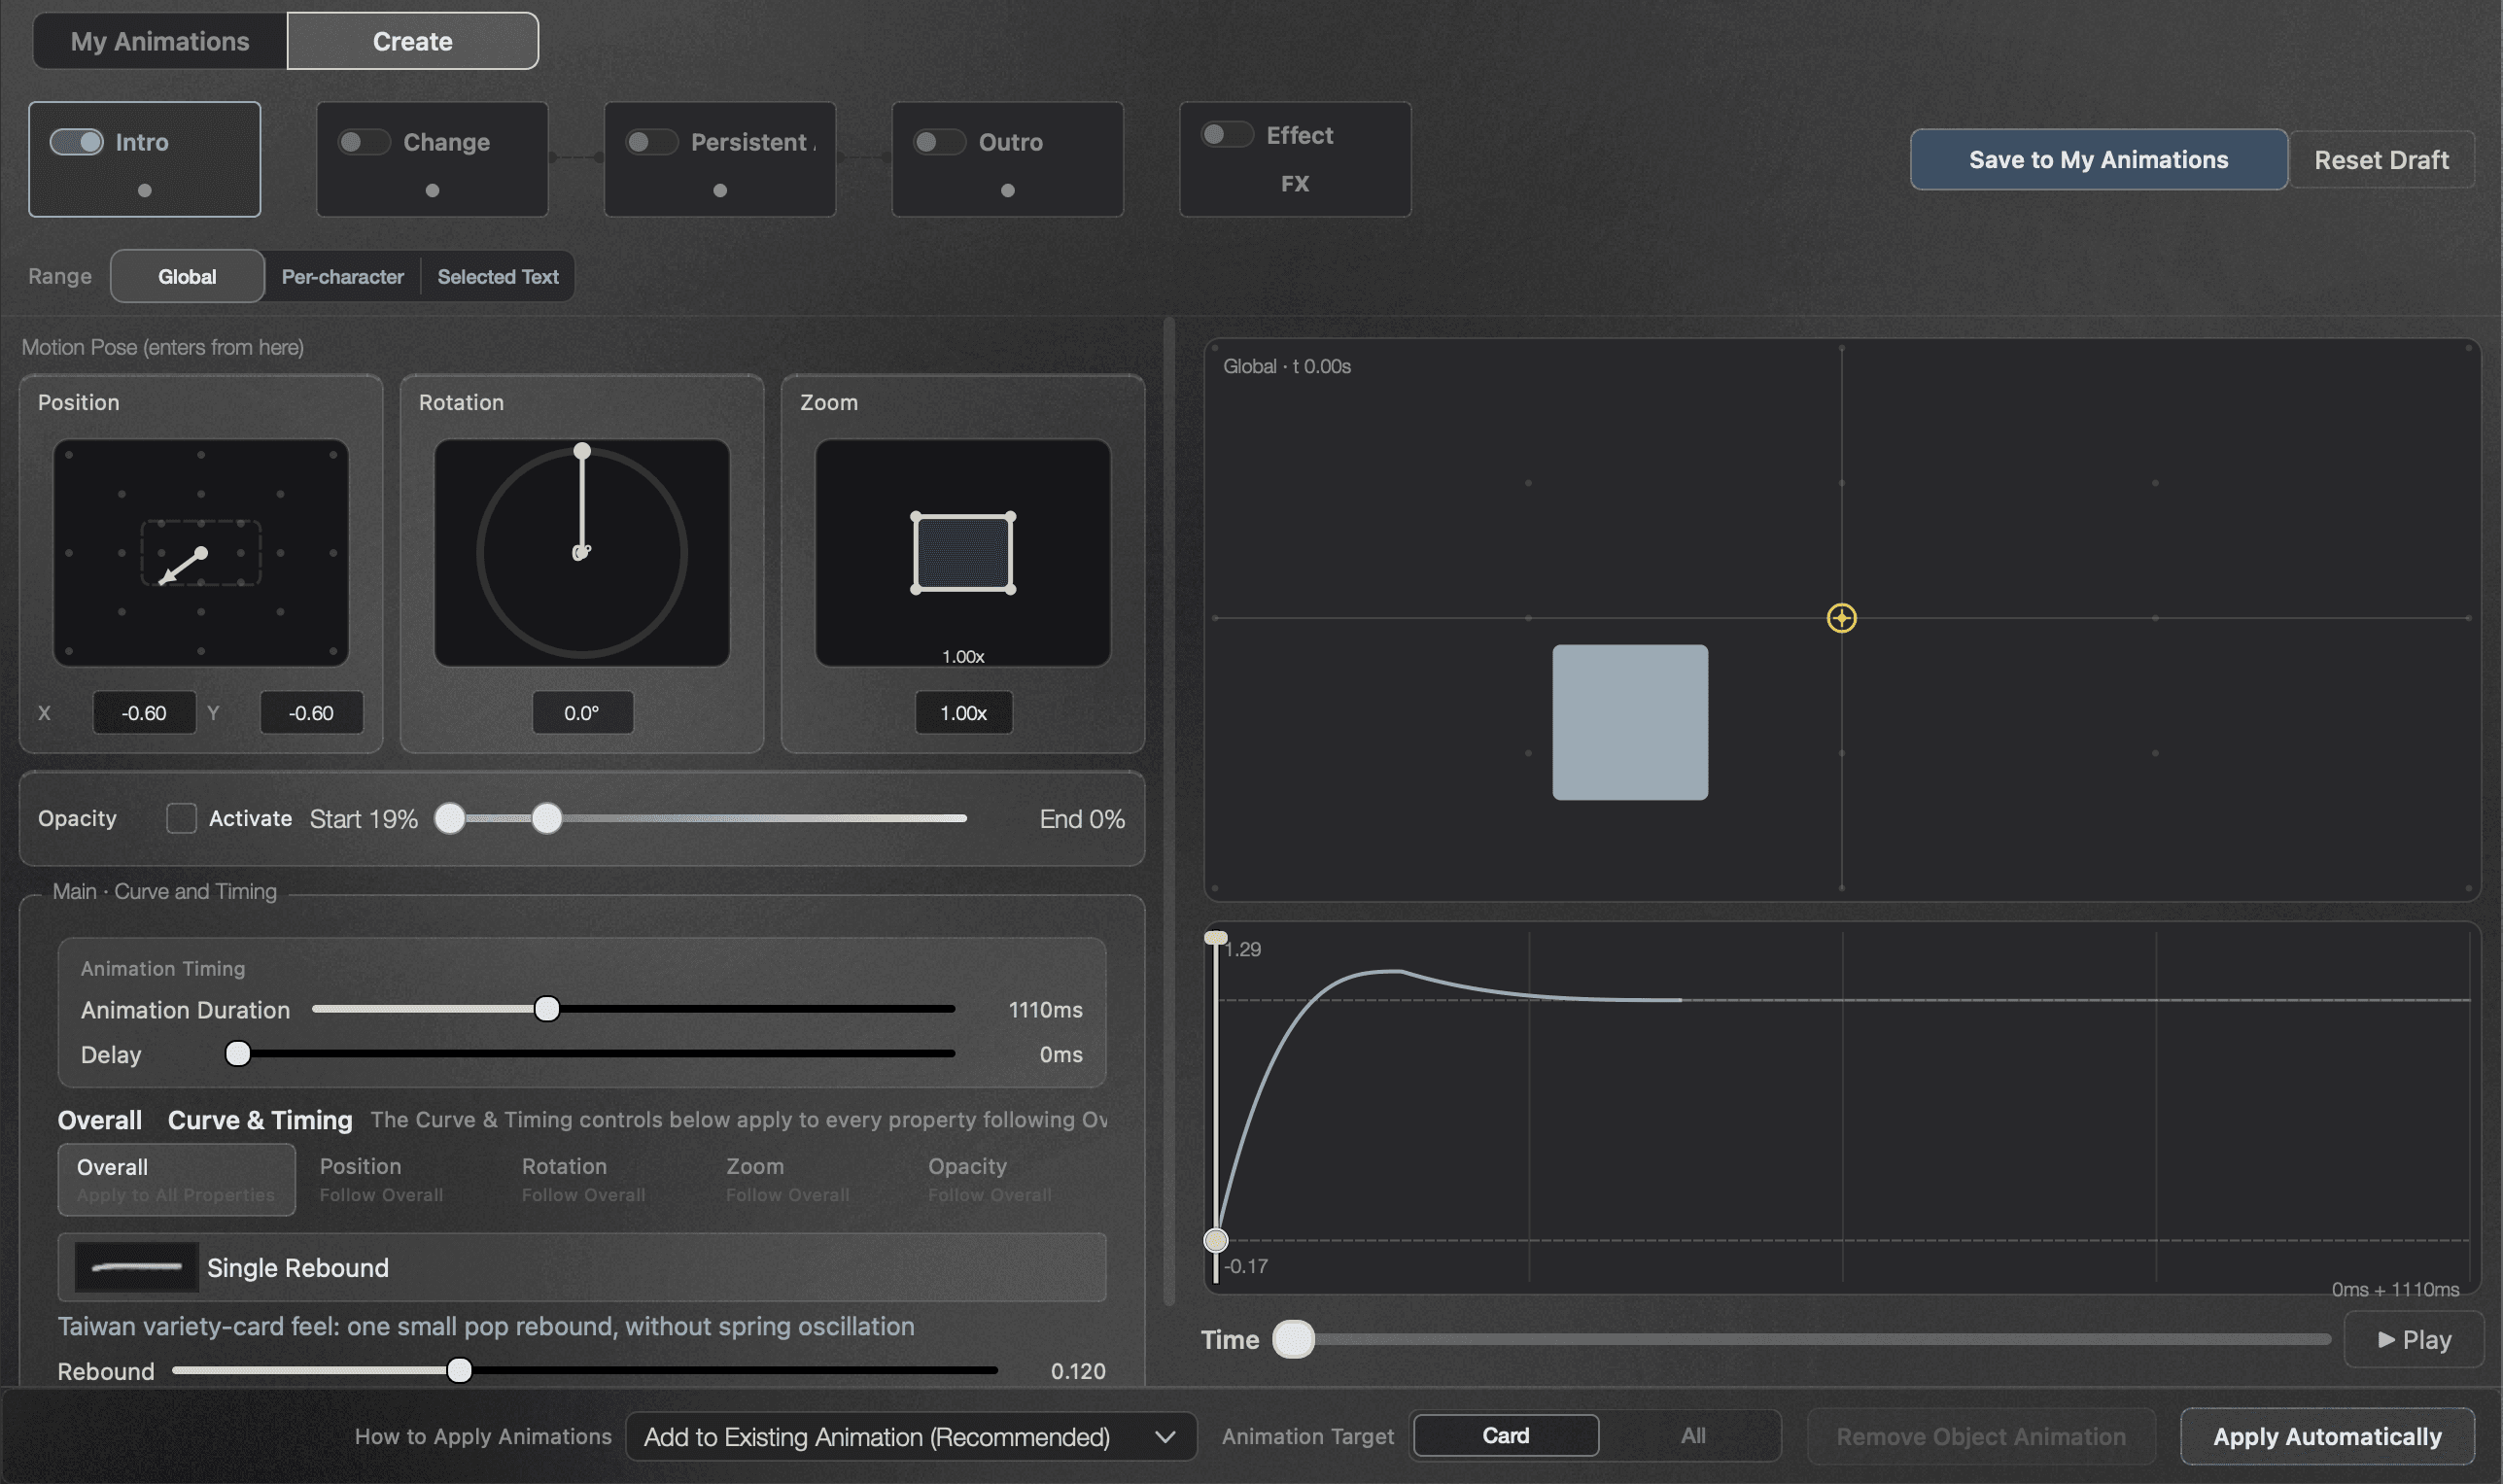The image size is (2503, 1484).
Task: Click the Single Rebound curve thumbnail
Action: (136, 1267)
